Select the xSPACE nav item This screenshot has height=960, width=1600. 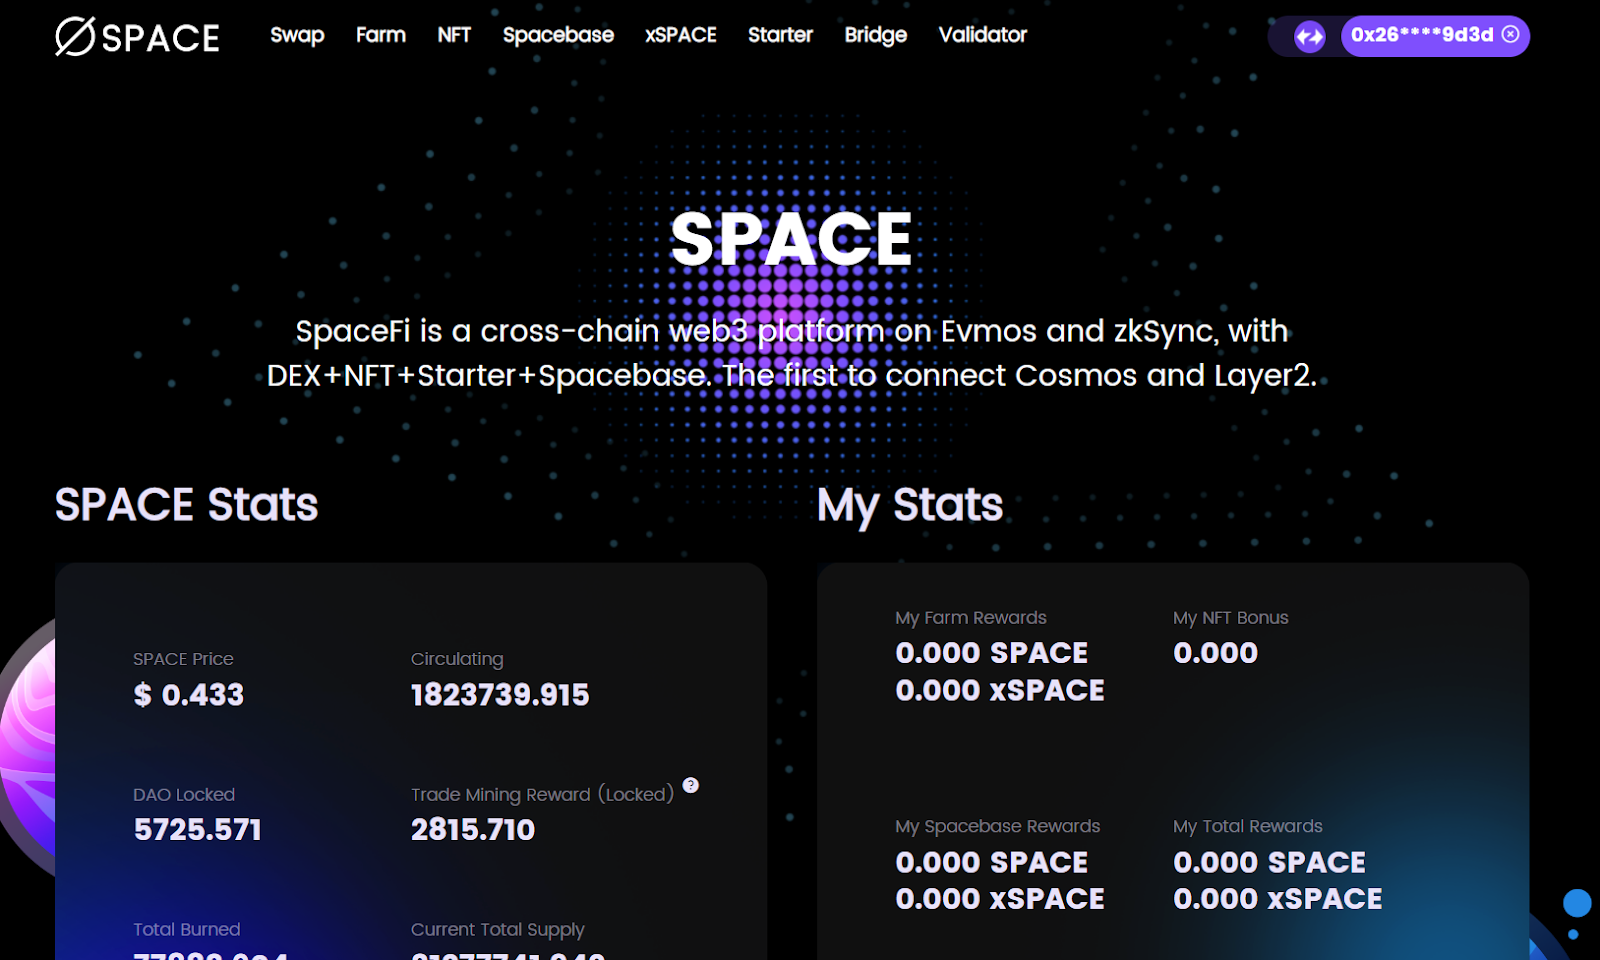click(x=681, y=35)
